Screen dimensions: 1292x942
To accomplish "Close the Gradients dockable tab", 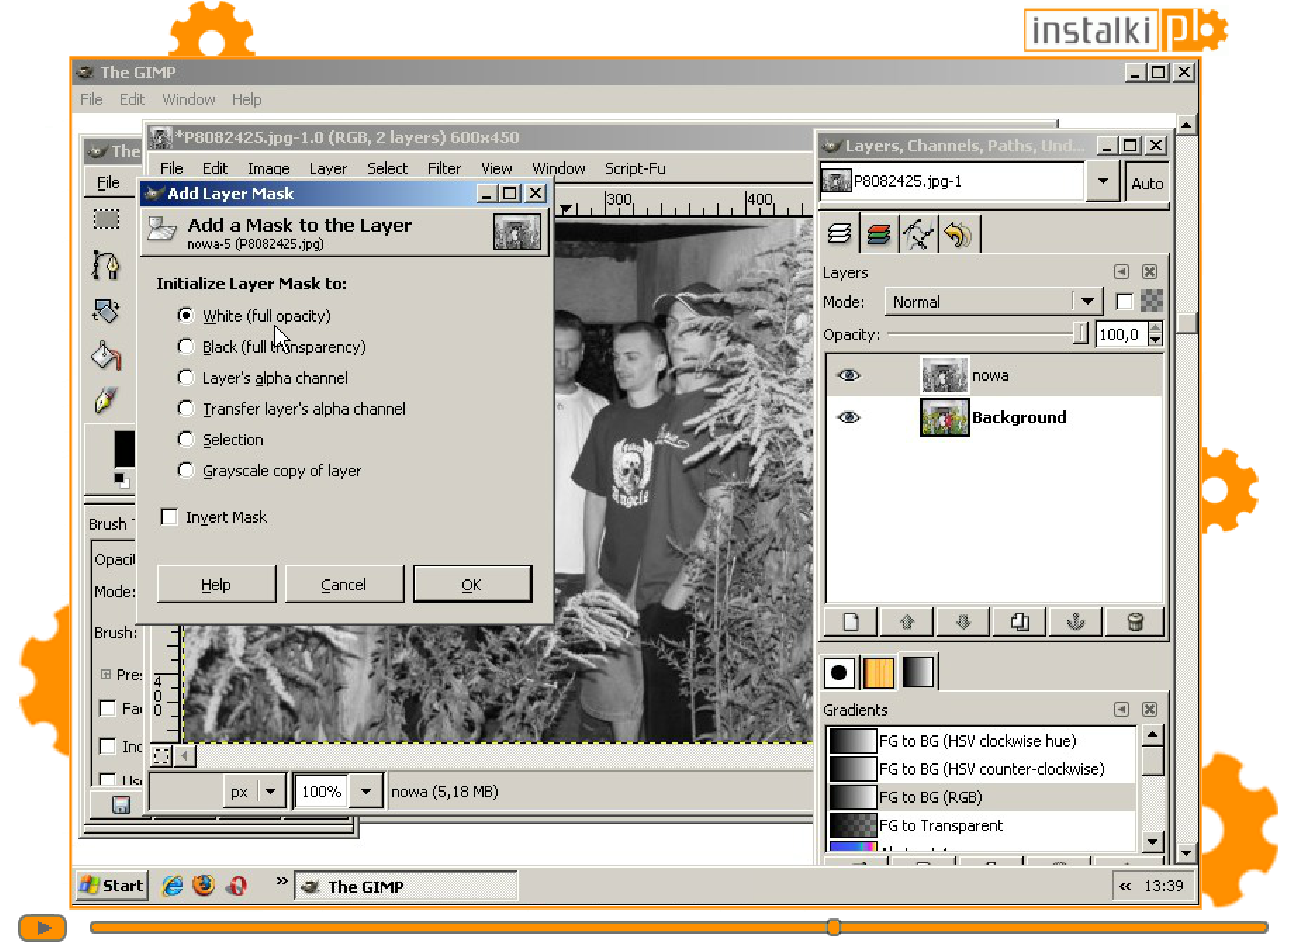I will pos(1150,709).
